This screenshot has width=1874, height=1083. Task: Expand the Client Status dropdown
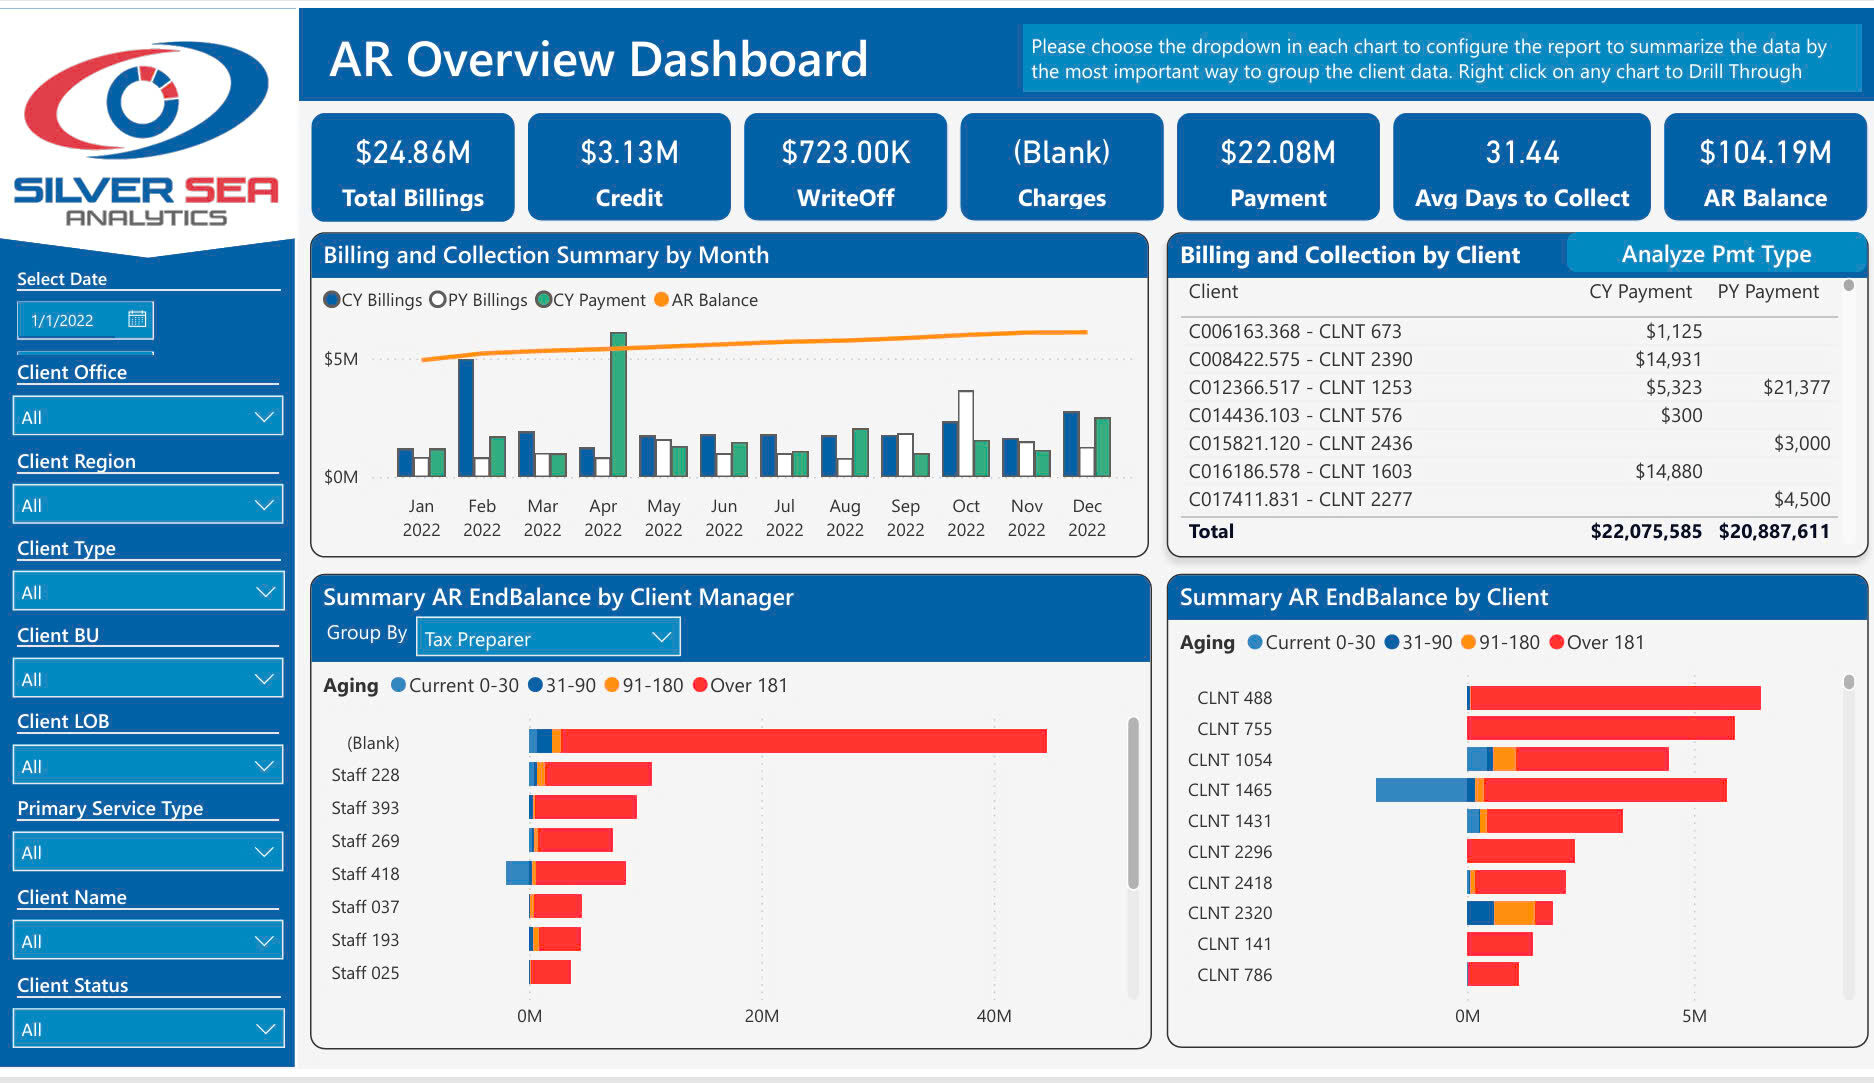pyautogui.click(x=148, y=1028)
